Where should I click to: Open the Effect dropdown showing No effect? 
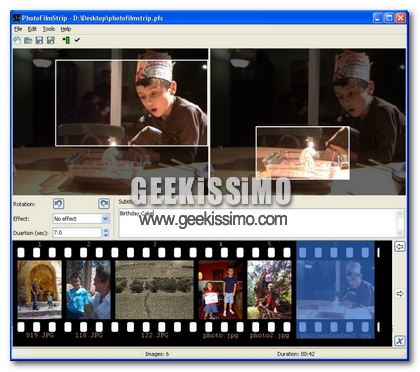(x=81, y=219)
